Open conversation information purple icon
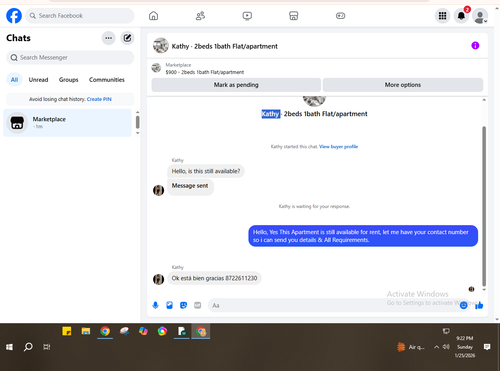Screen dimensions: 500x371 475,46
